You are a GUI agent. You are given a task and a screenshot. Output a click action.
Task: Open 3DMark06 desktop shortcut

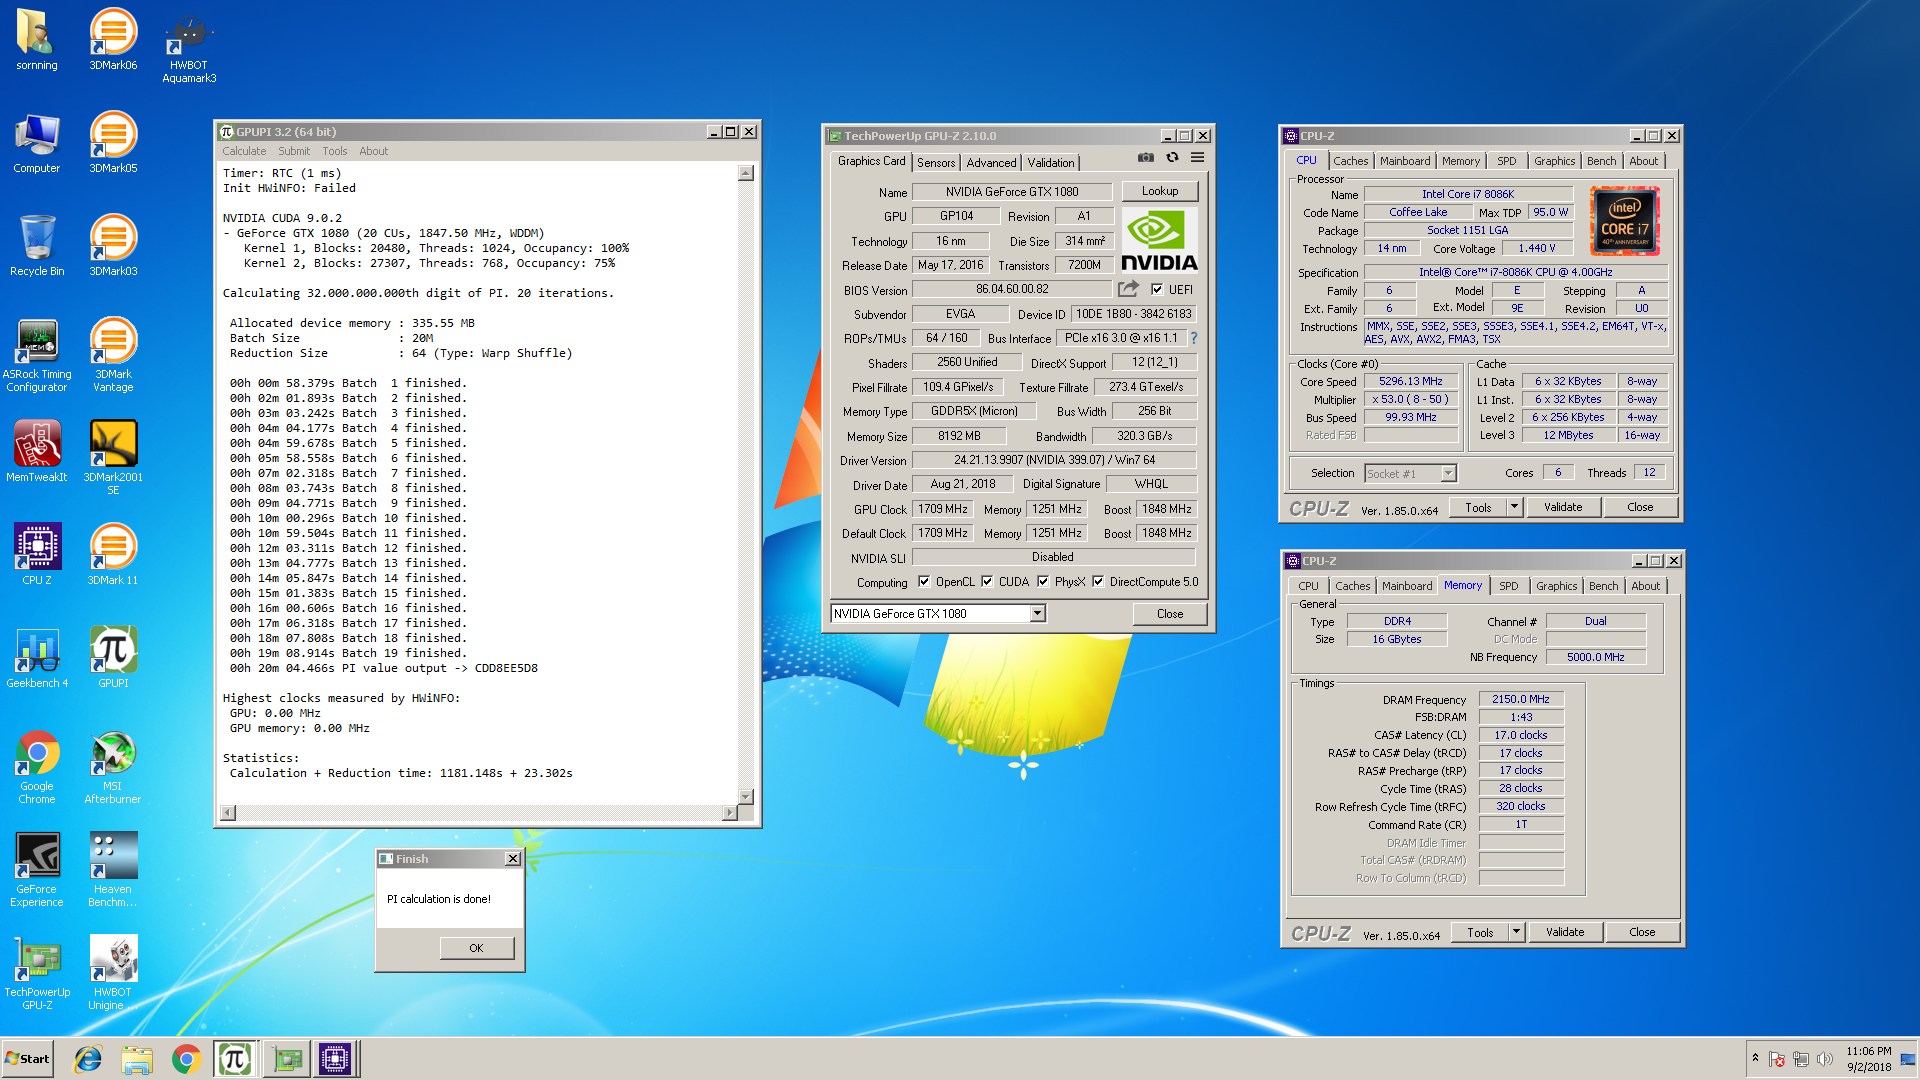(x=113, y=40)
